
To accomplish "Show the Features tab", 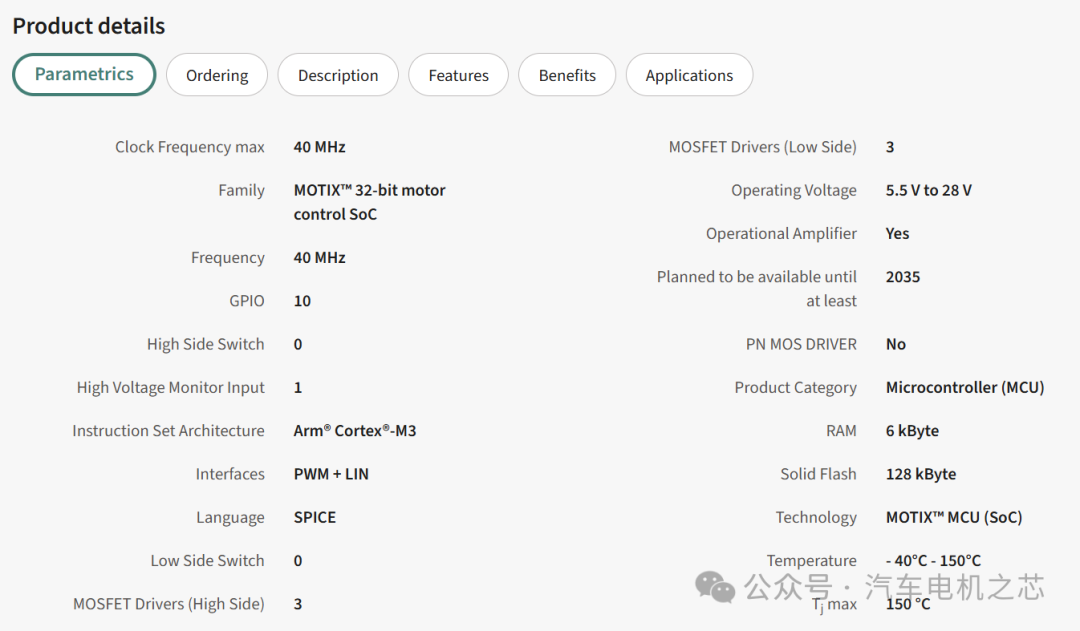I will (x=459, y=75).
